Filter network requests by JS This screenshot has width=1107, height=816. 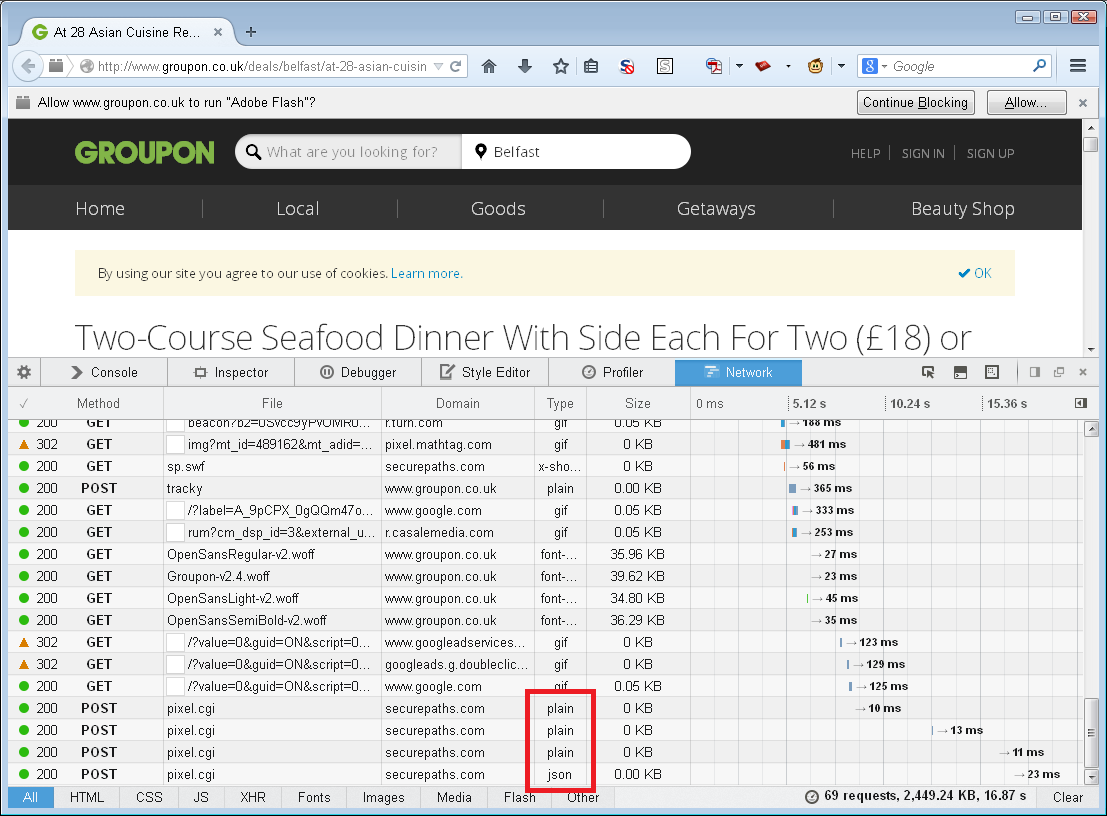[x=201, y=797]
